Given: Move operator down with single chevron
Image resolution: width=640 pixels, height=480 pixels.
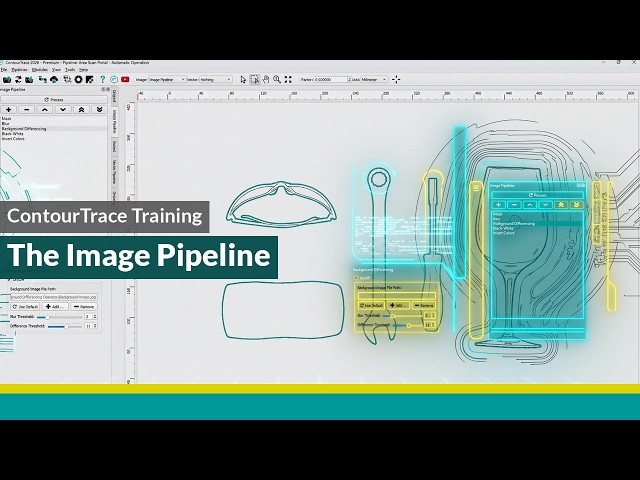Looking at the screenshot, I should (63, 109).
